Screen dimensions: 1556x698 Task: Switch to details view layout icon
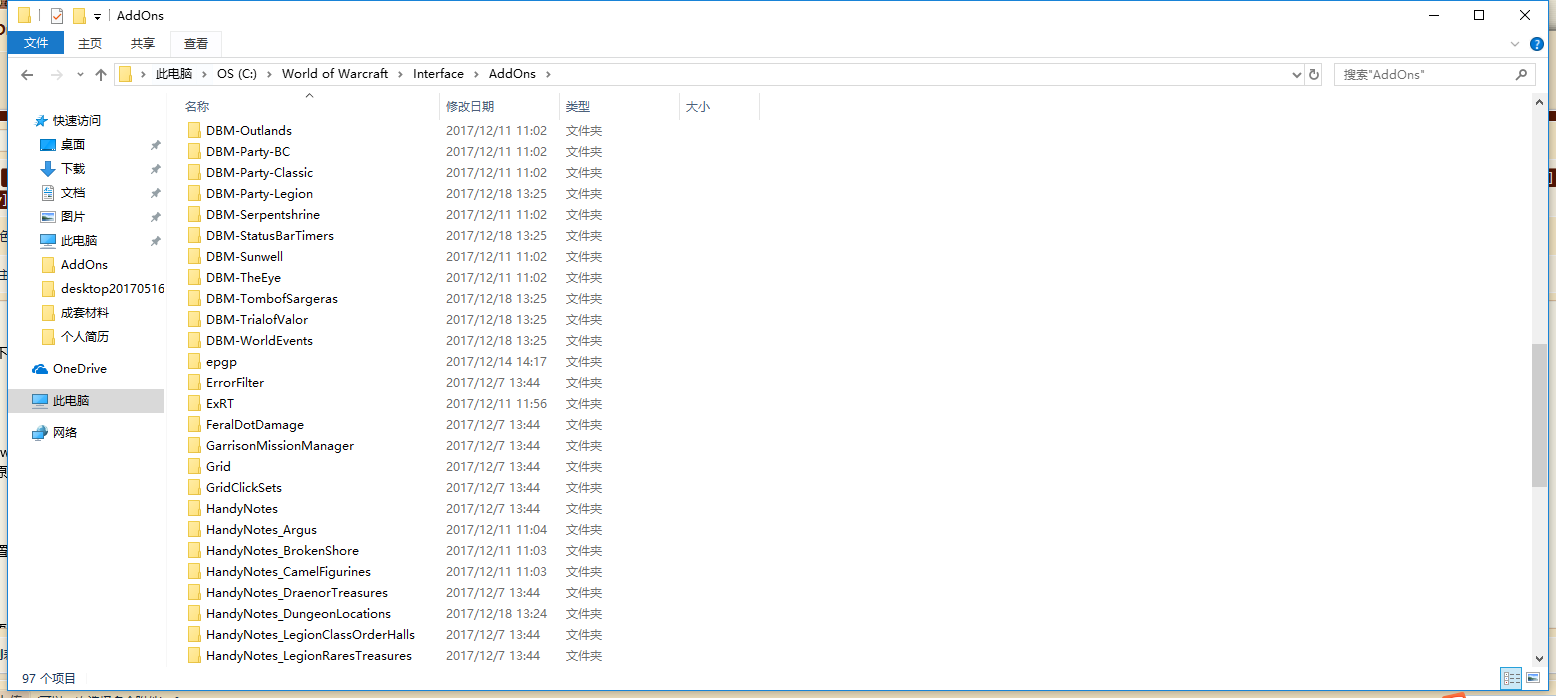click(x=1511, y=678)
